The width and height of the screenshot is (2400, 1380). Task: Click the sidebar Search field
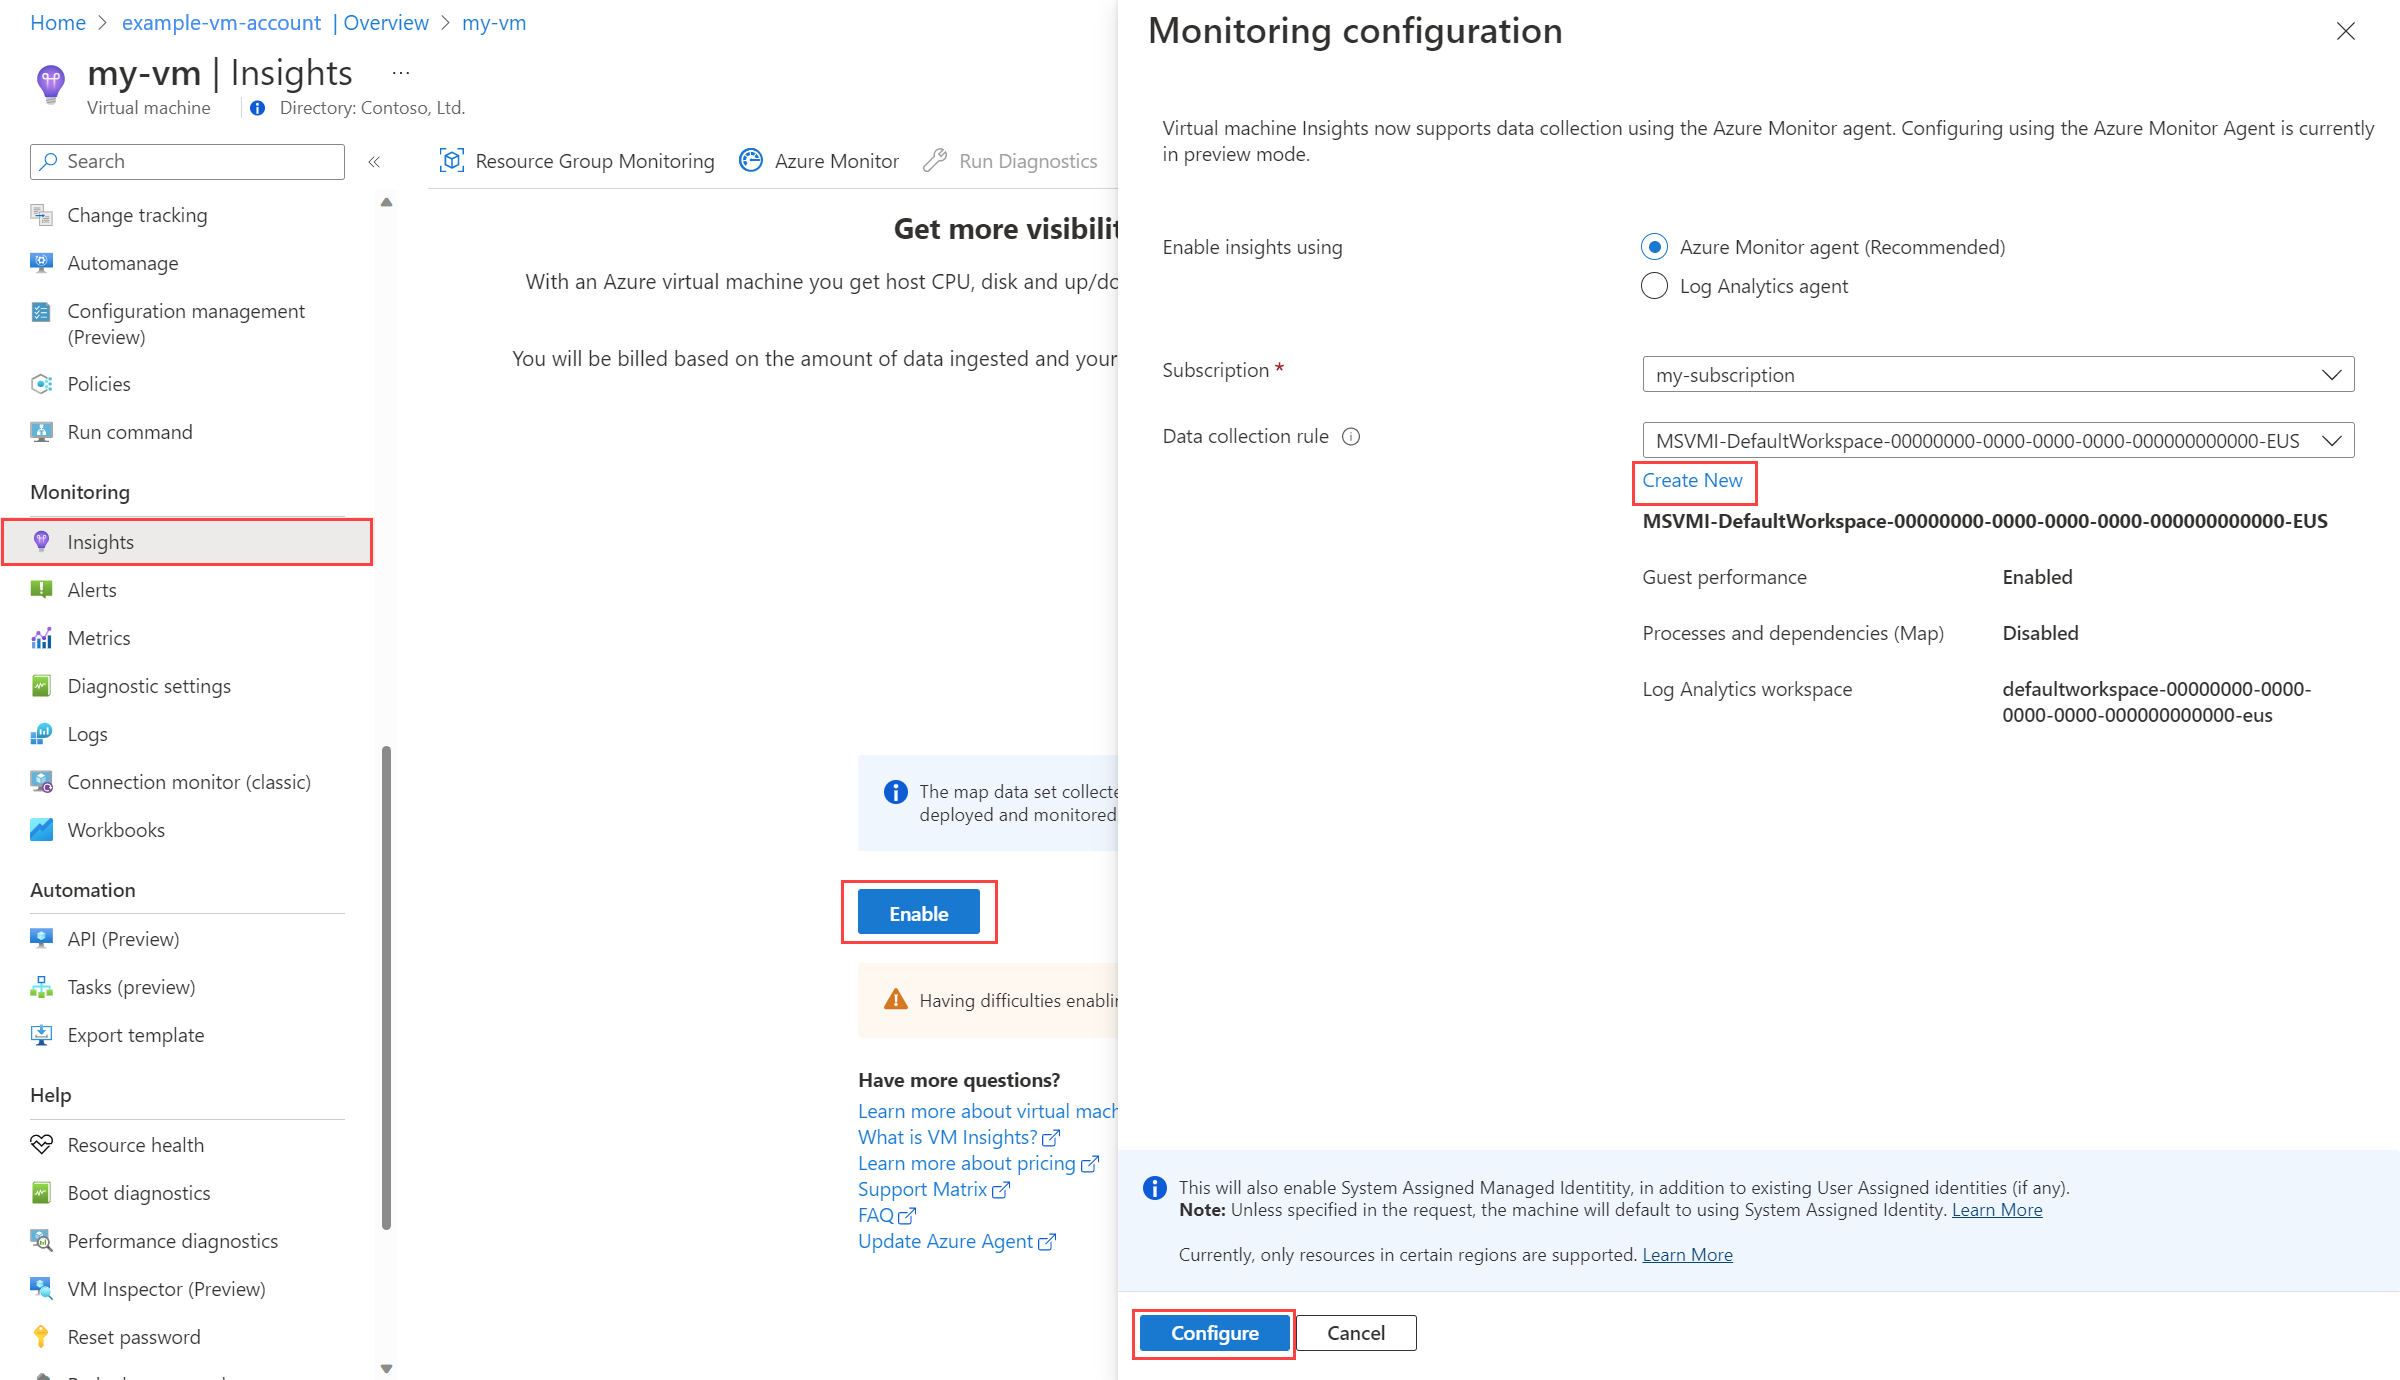click(187, 162)
